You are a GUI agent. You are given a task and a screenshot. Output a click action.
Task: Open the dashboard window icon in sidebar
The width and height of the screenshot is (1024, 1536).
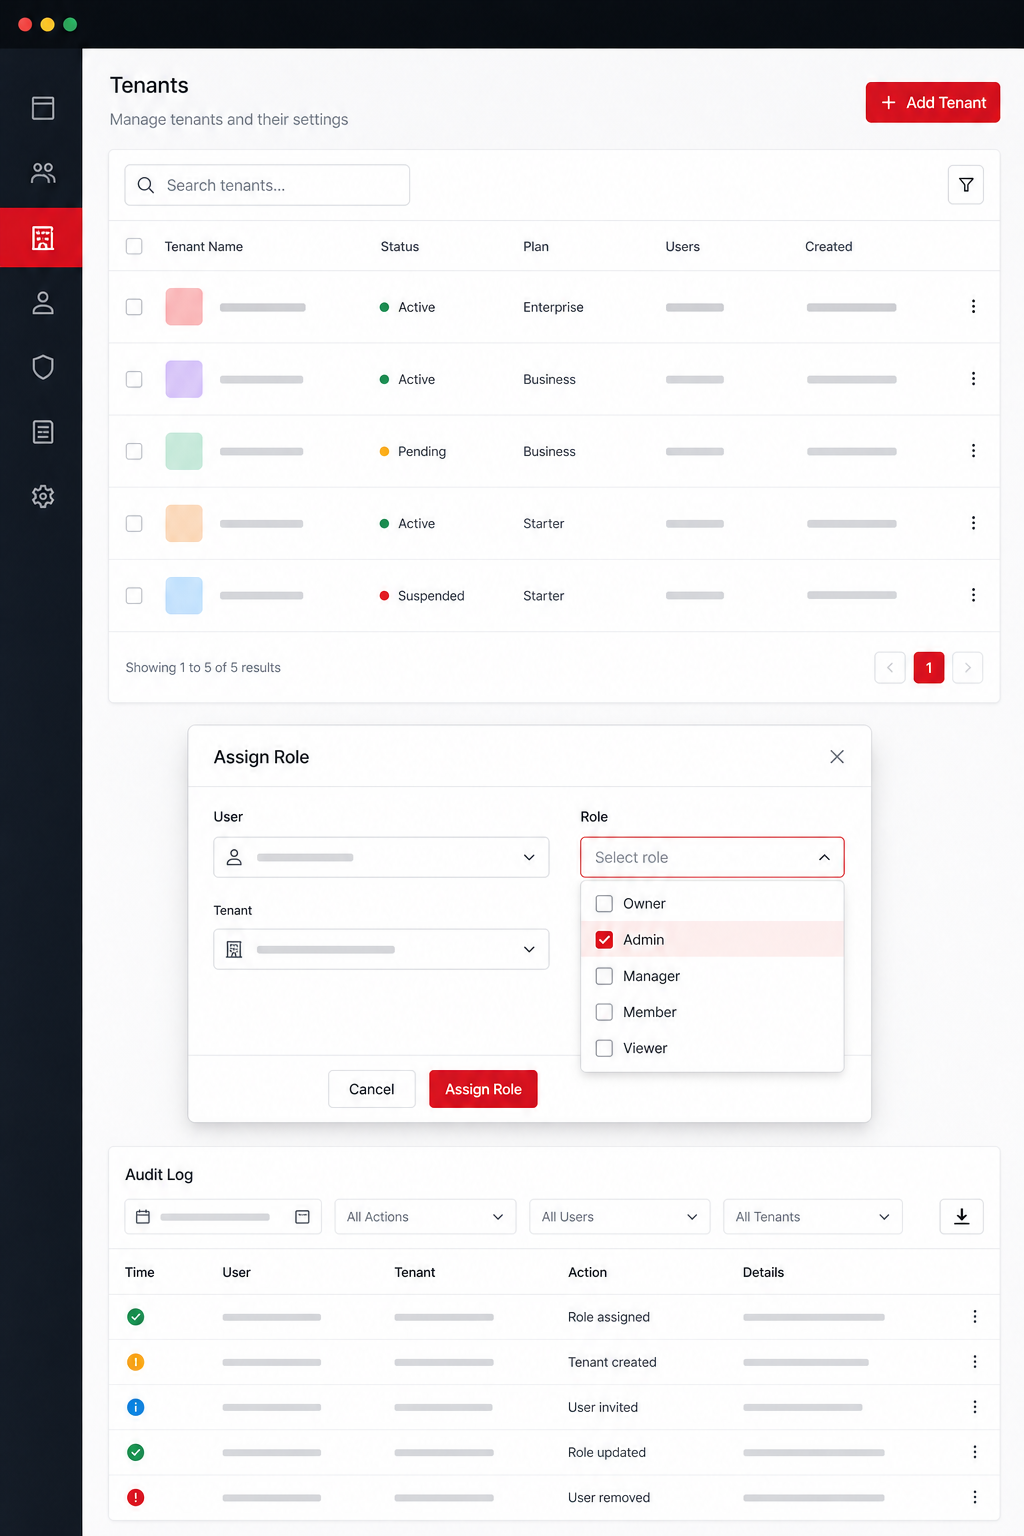pos(43,108)
